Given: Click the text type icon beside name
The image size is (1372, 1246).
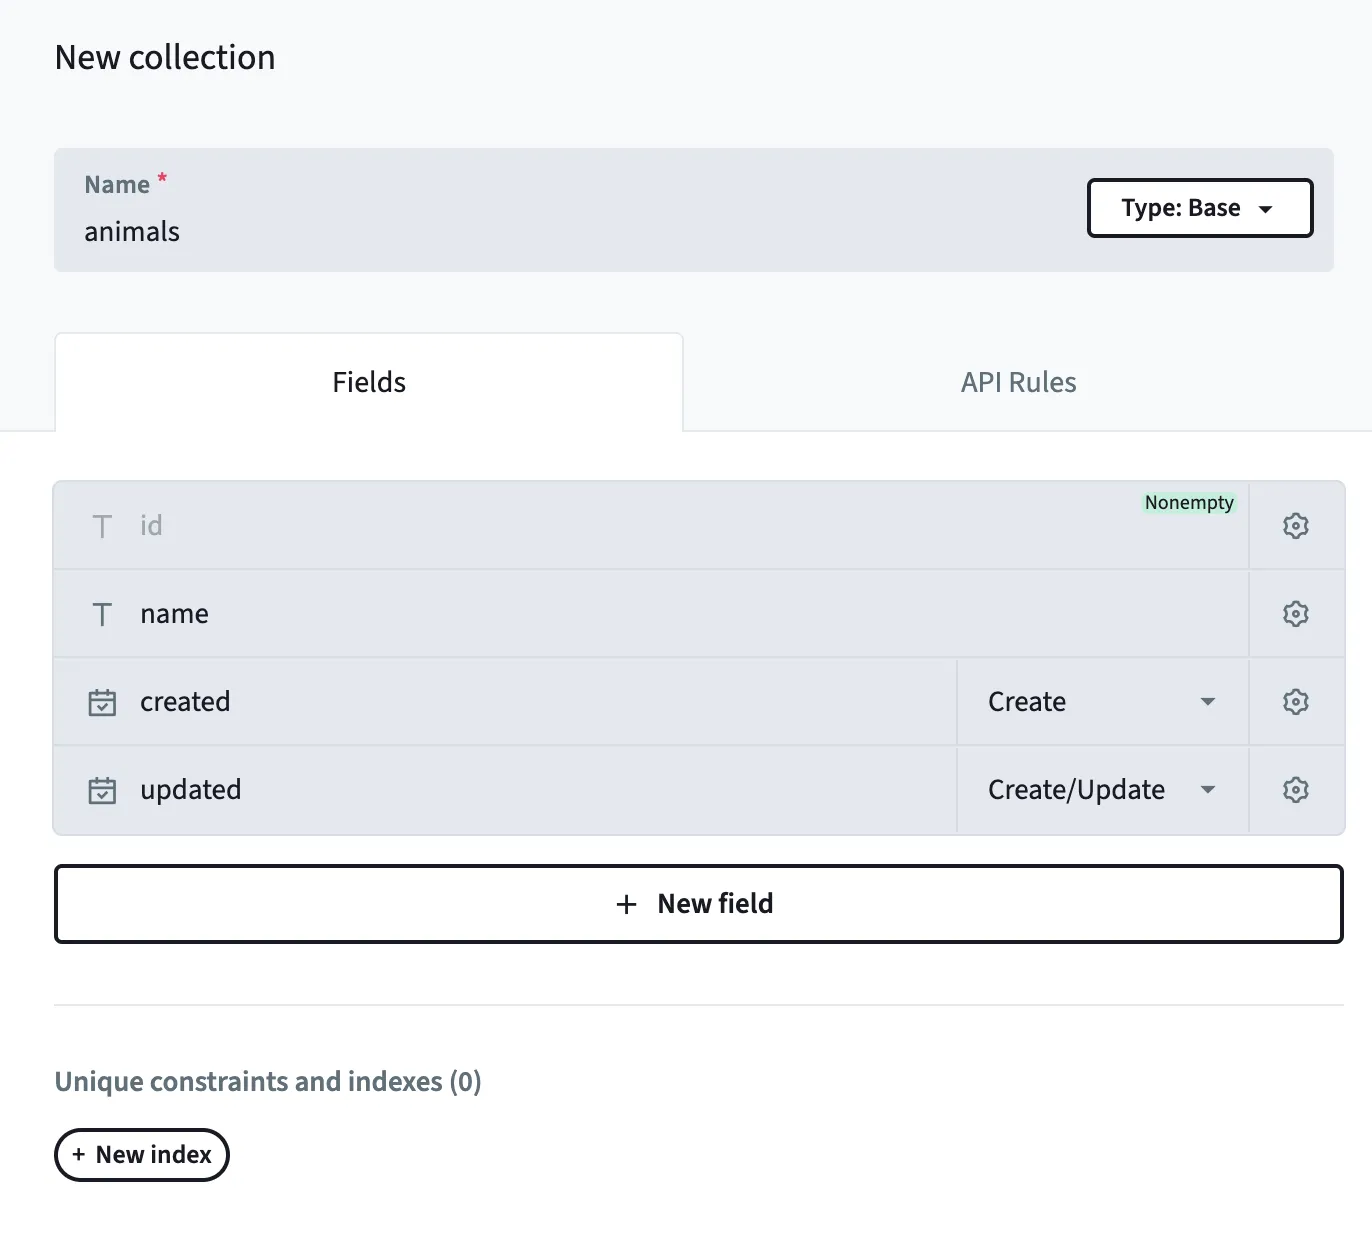Looking at the screenshot, I should point(102,615).
